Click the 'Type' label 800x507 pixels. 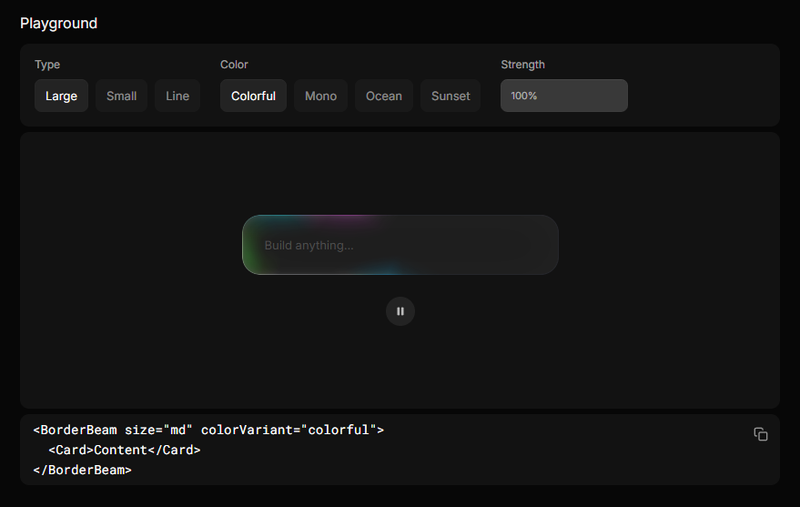[x=47, y=65]
